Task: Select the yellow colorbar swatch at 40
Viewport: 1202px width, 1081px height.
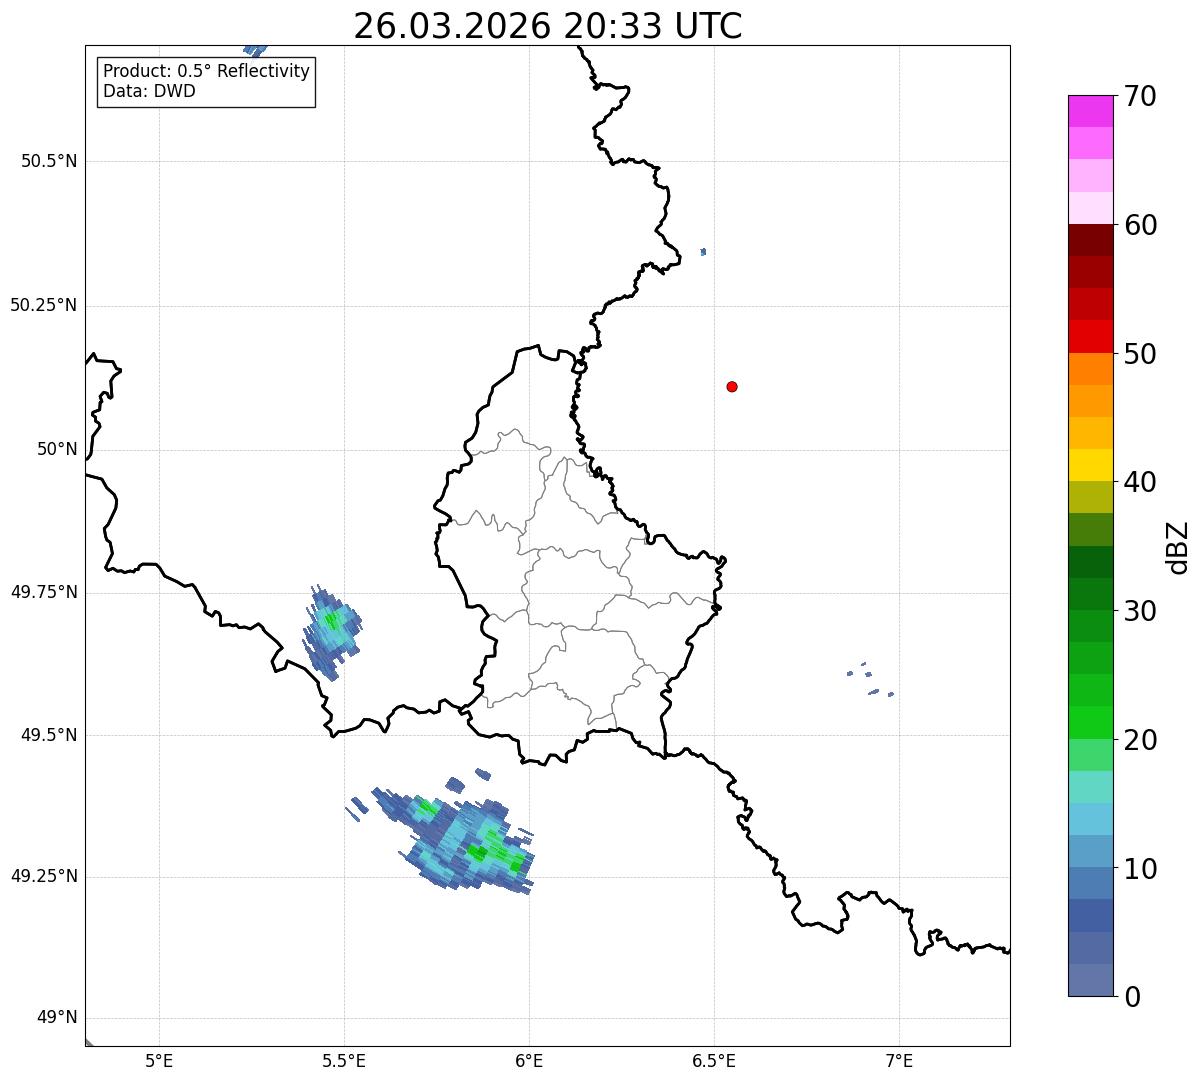Action: (1090, 465)
